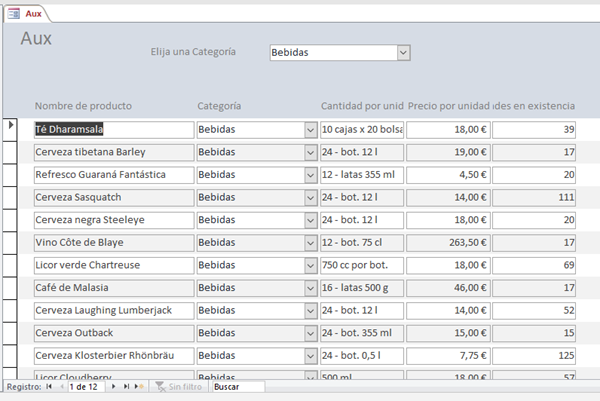The height and width of the screenshot is (401, 600).
Task: Select record selector for Cerveza Sasquatch row
Action: 10,197
